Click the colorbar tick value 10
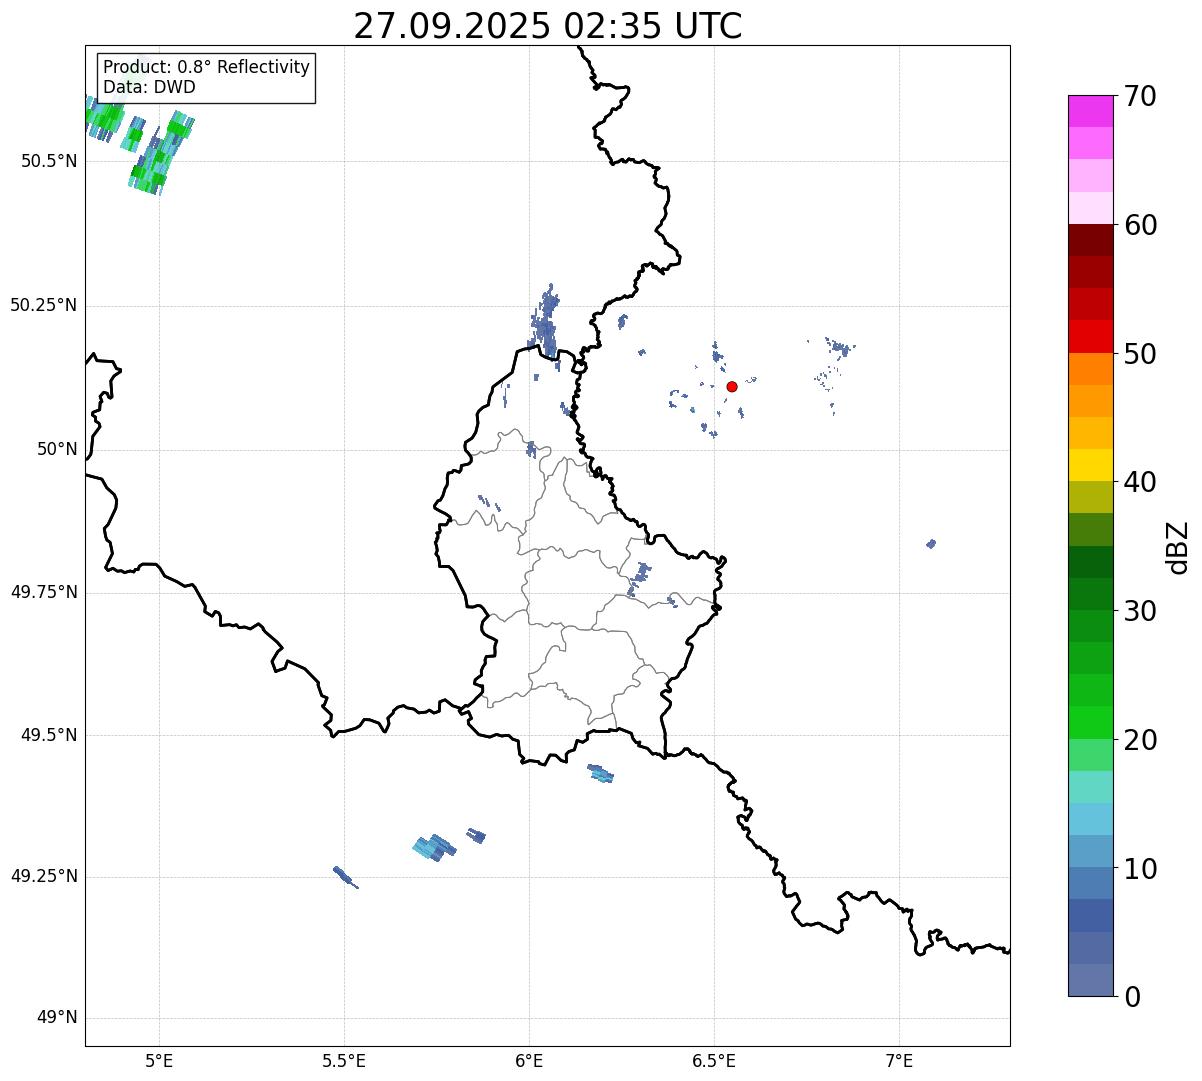This screenshot has height=1081, width=1202. tap(1140, 869)
